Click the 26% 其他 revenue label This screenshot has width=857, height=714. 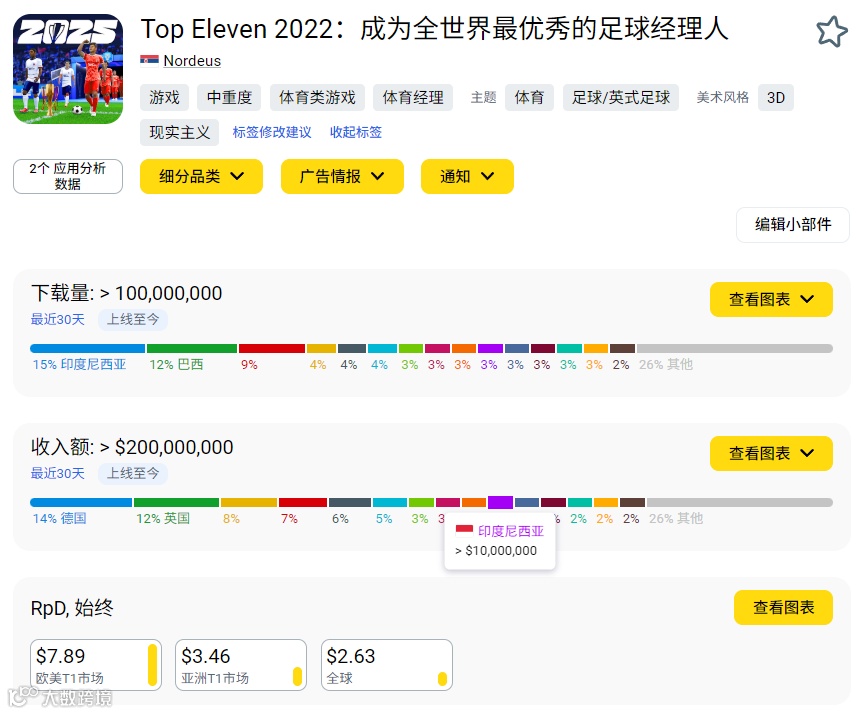tap(676, 519)
